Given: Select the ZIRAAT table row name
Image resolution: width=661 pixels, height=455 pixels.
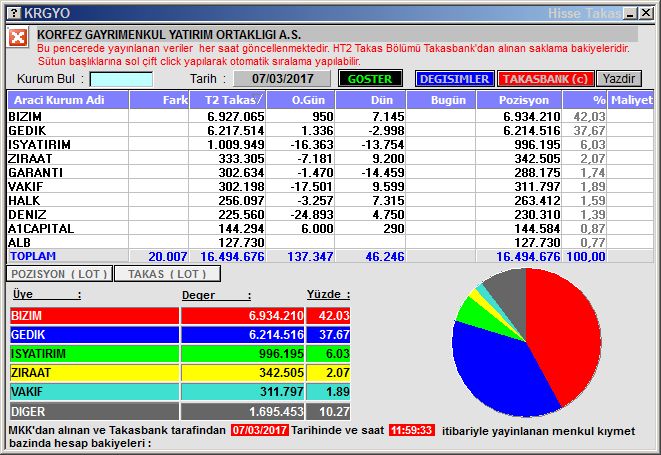Looking at the screenshot, I should coord(30,159).
